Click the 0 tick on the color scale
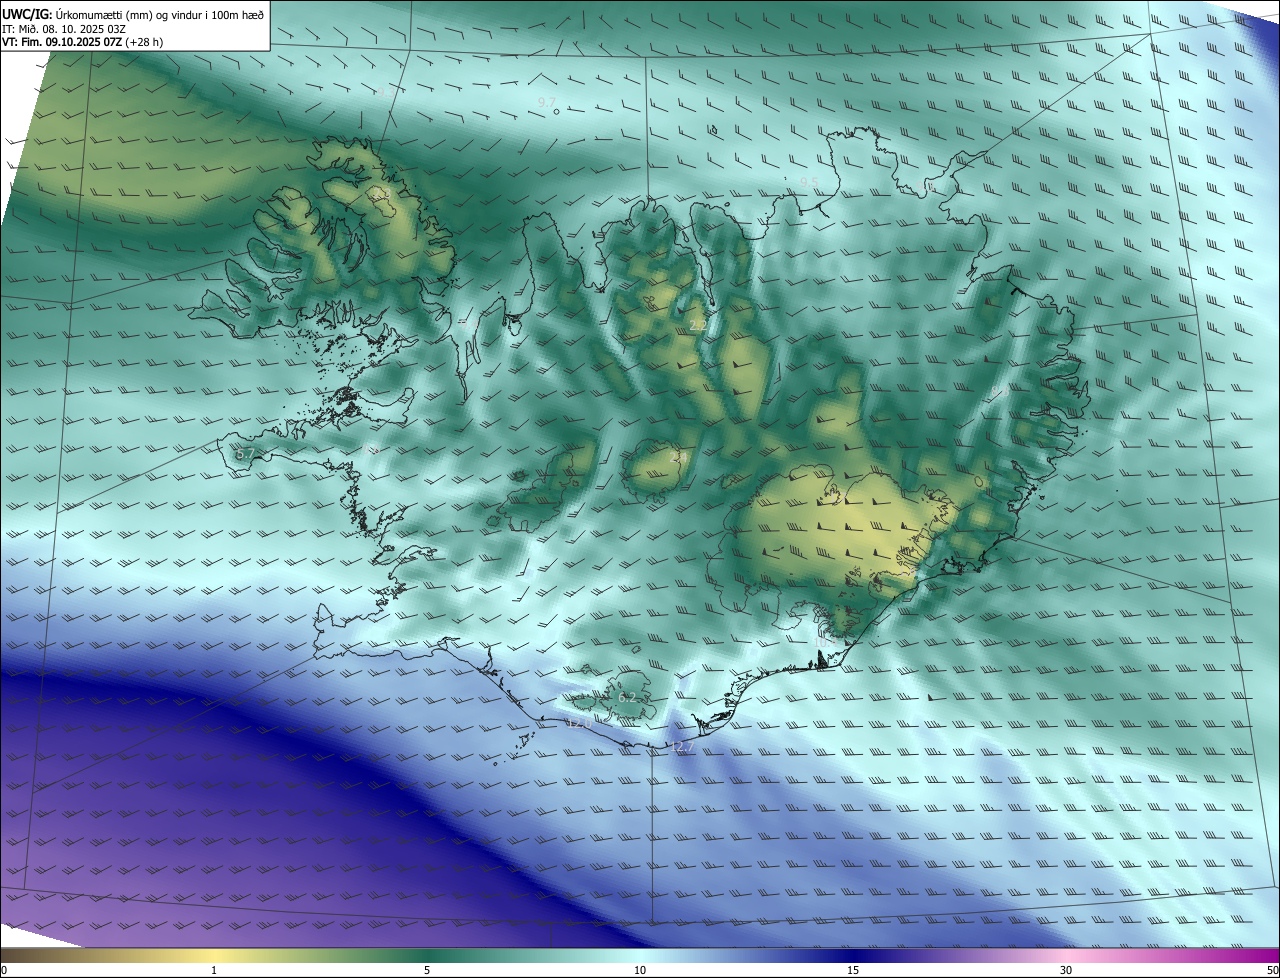1280x978 pixels. pos(4,970)
